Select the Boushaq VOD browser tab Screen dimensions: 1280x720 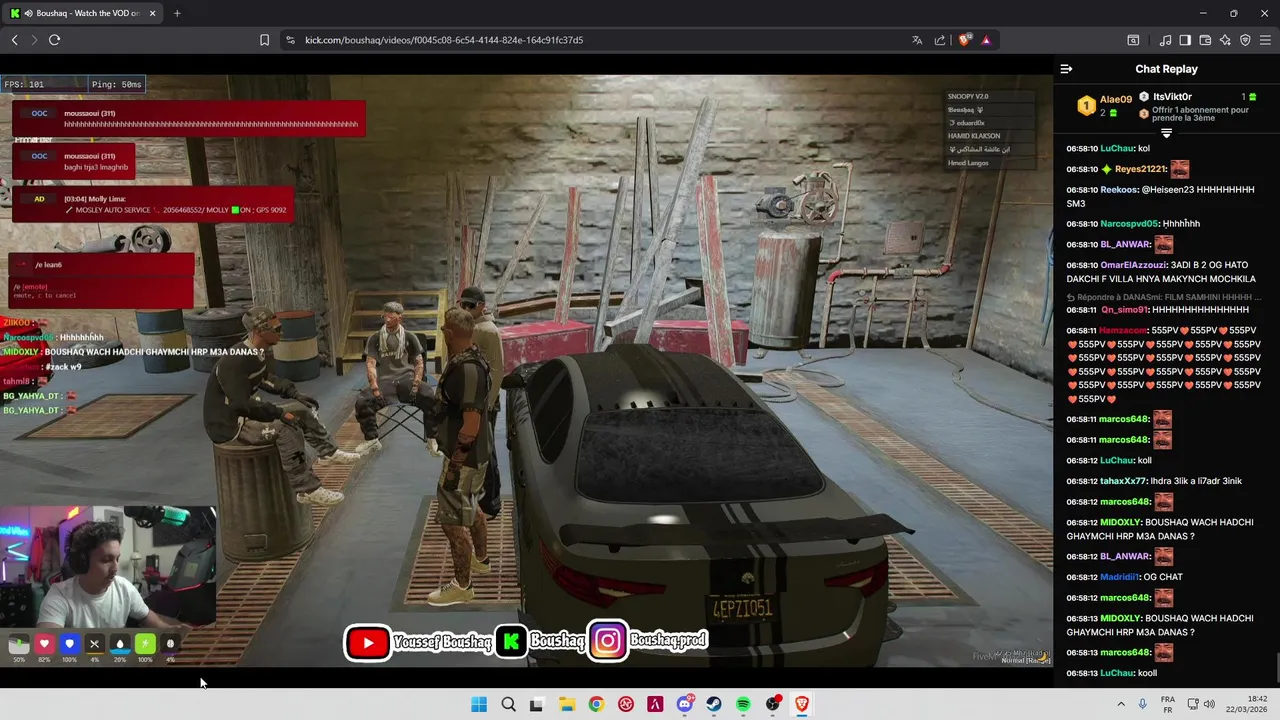(x=82, y=13)
